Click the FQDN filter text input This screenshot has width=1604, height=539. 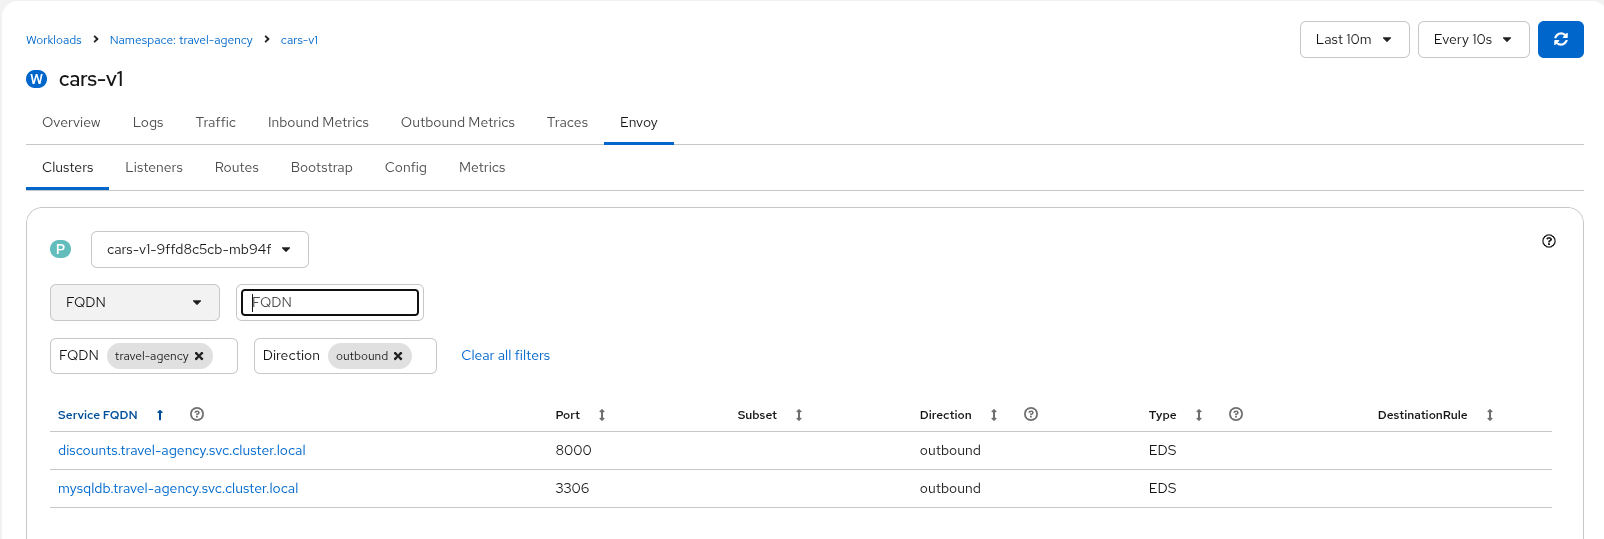330,302
